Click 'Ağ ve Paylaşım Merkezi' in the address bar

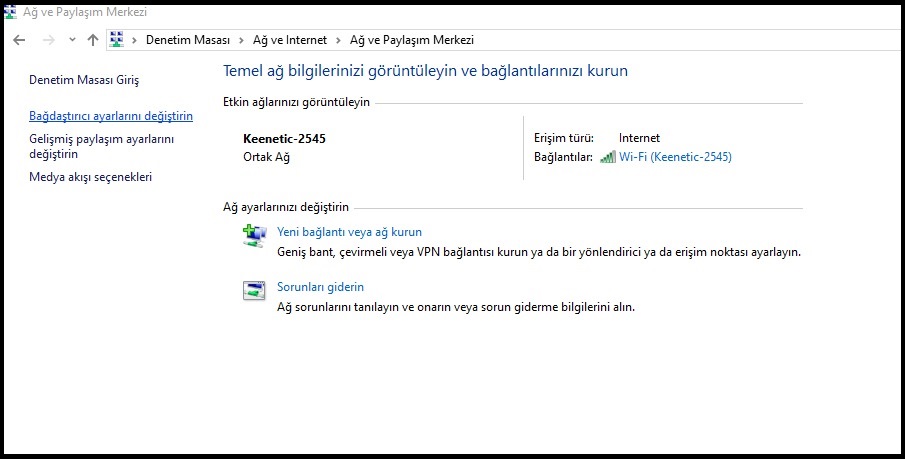pyautogui.click(x=411, y=40)
